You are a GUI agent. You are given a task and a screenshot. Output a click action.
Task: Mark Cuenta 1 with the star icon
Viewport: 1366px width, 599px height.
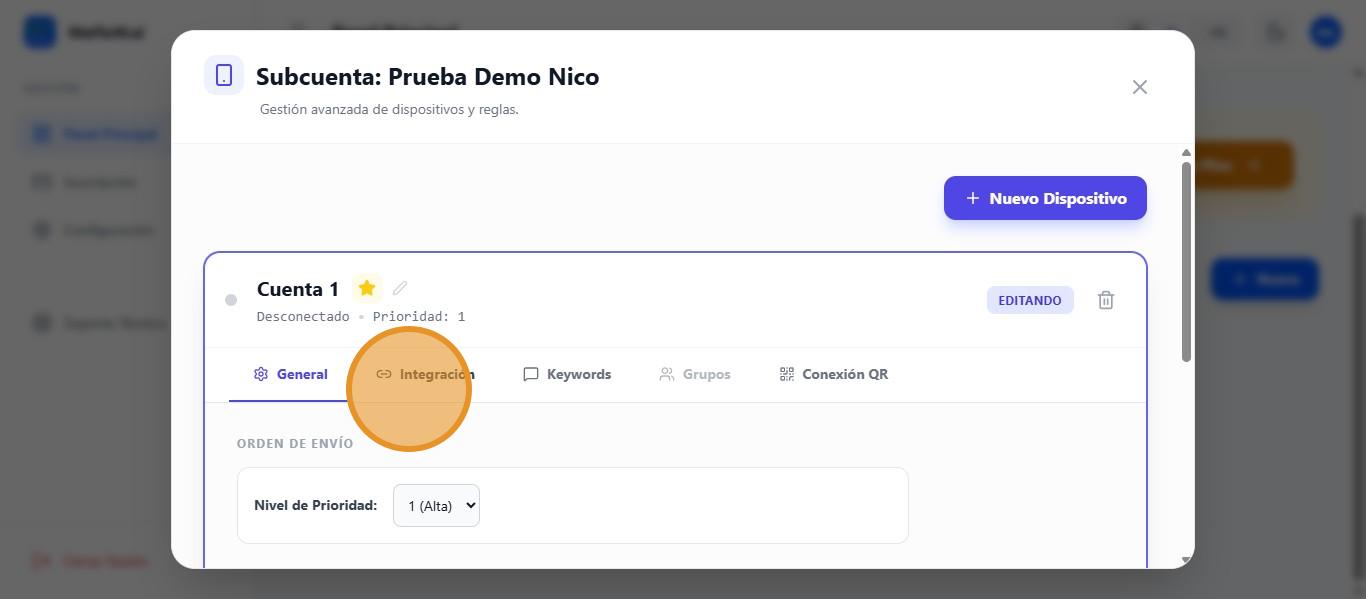tap(367, 289)
